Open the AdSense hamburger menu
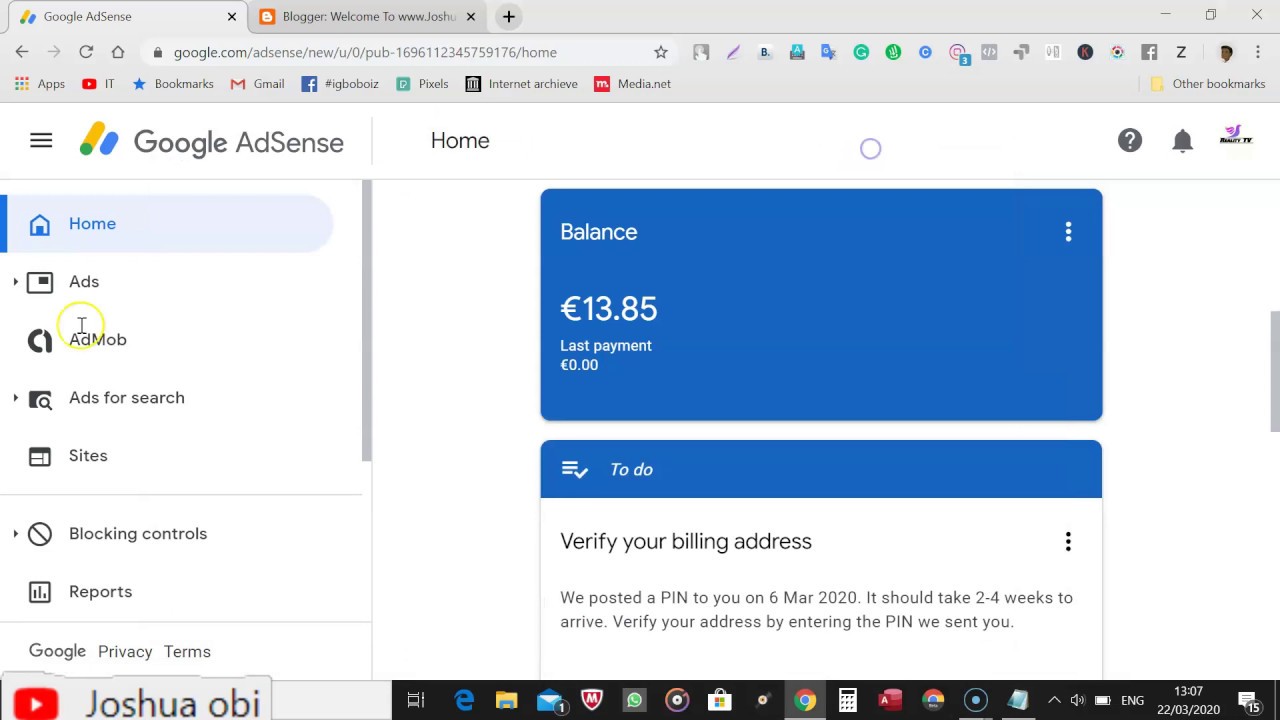The height and width of the screenshot is (720, 1280). click(41, 141)
